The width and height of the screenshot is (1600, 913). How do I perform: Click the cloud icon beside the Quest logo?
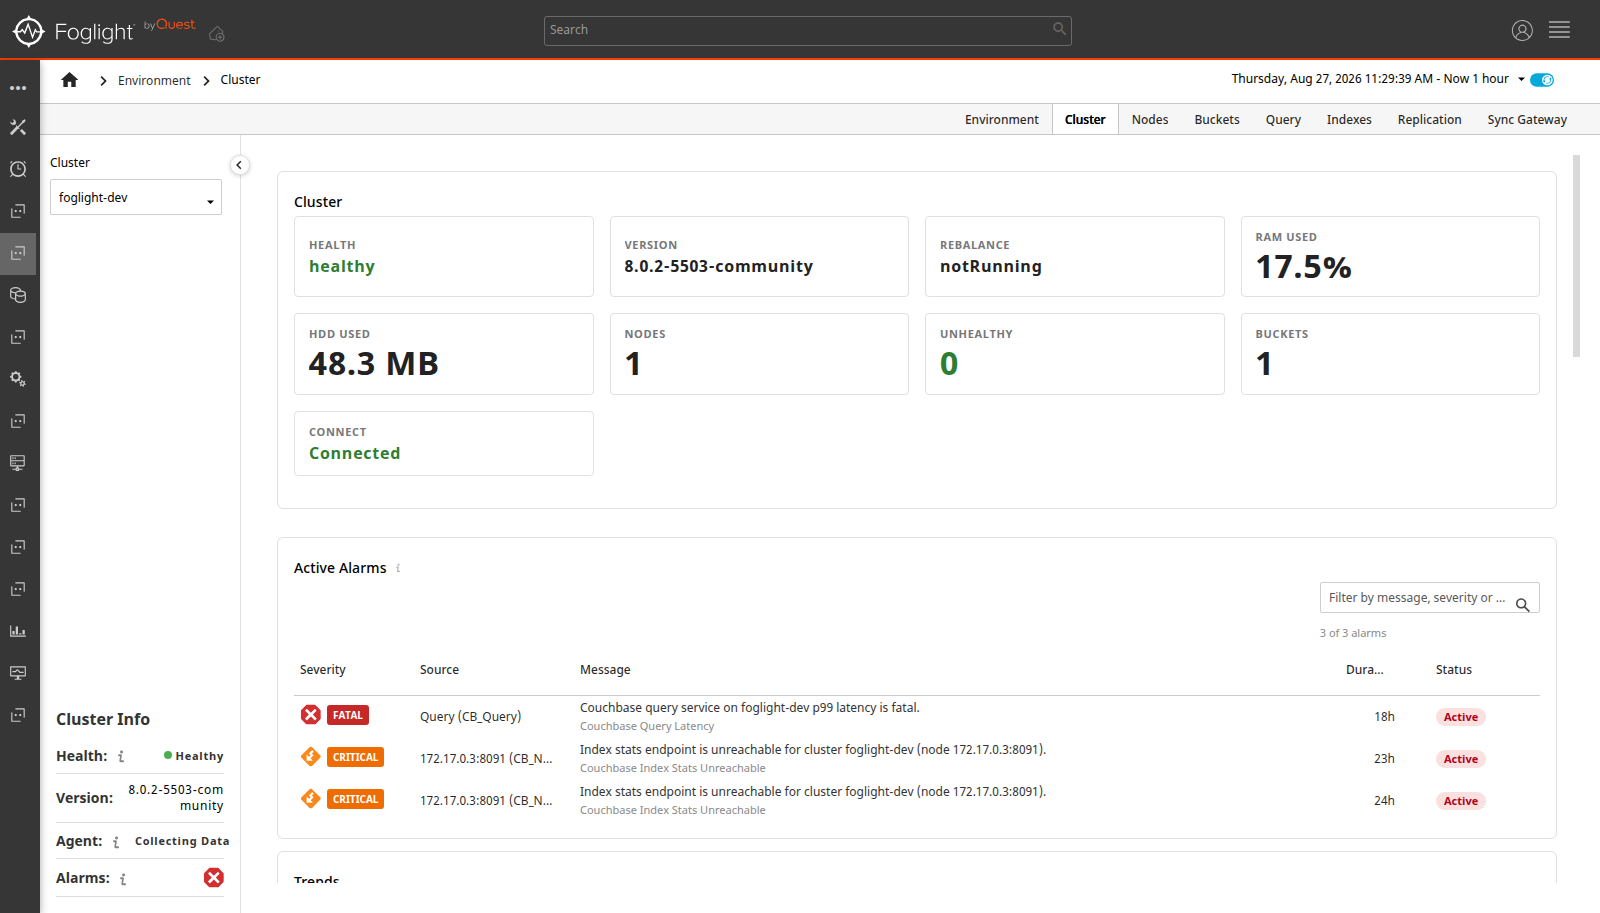pyautogui.click(x=216, y=34)
